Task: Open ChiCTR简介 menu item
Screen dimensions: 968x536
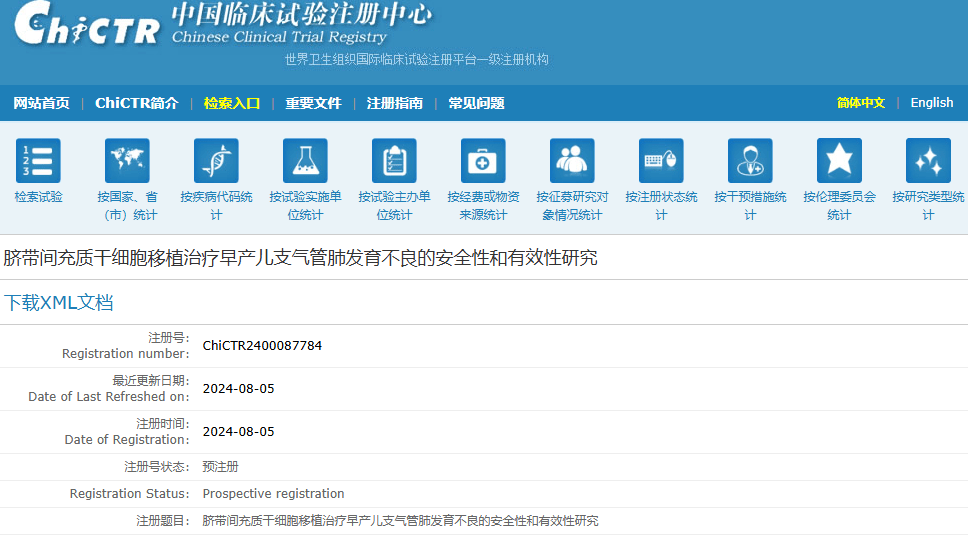Action: click(136, 103)
